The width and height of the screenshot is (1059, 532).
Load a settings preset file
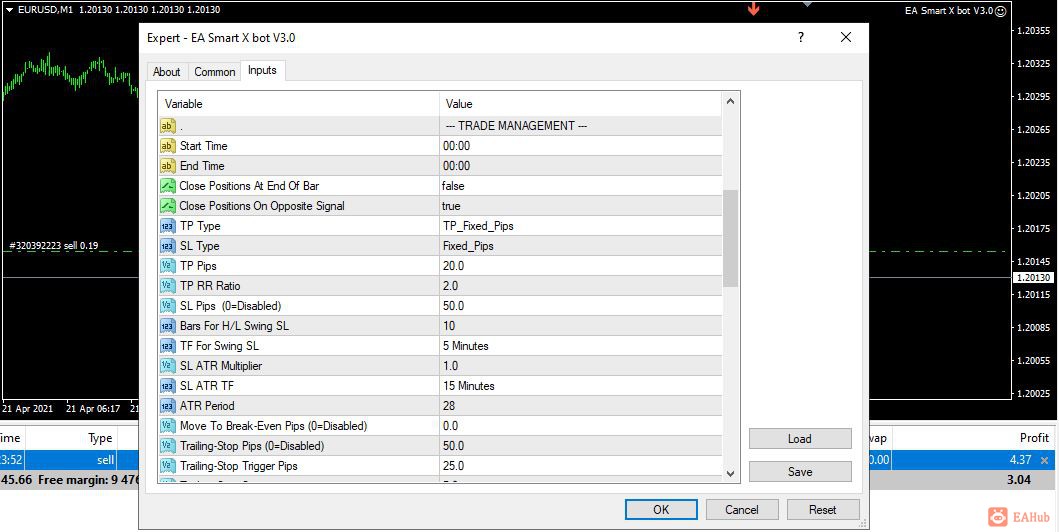click(x=800, y=439)
